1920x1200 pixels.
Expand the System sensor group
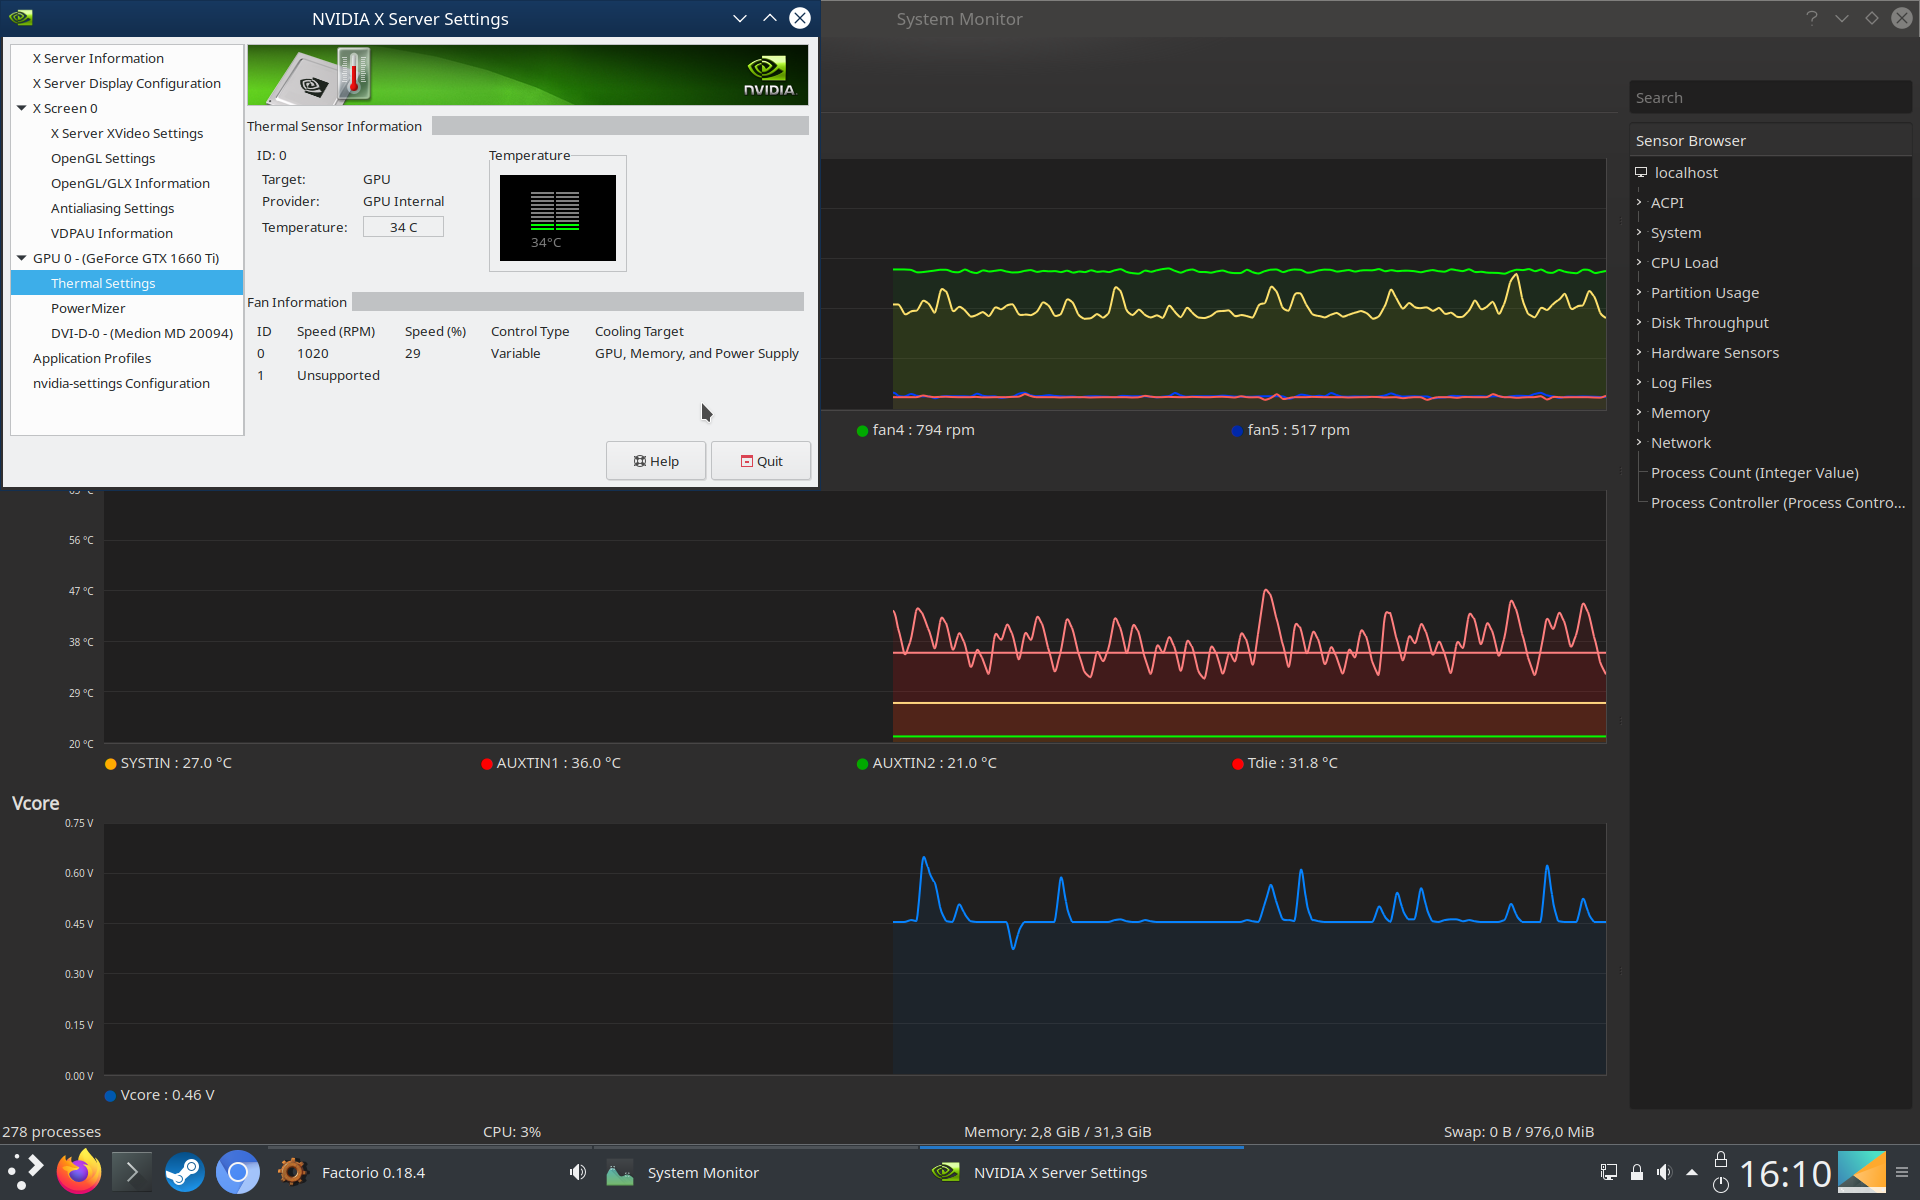coord(1639,232)
